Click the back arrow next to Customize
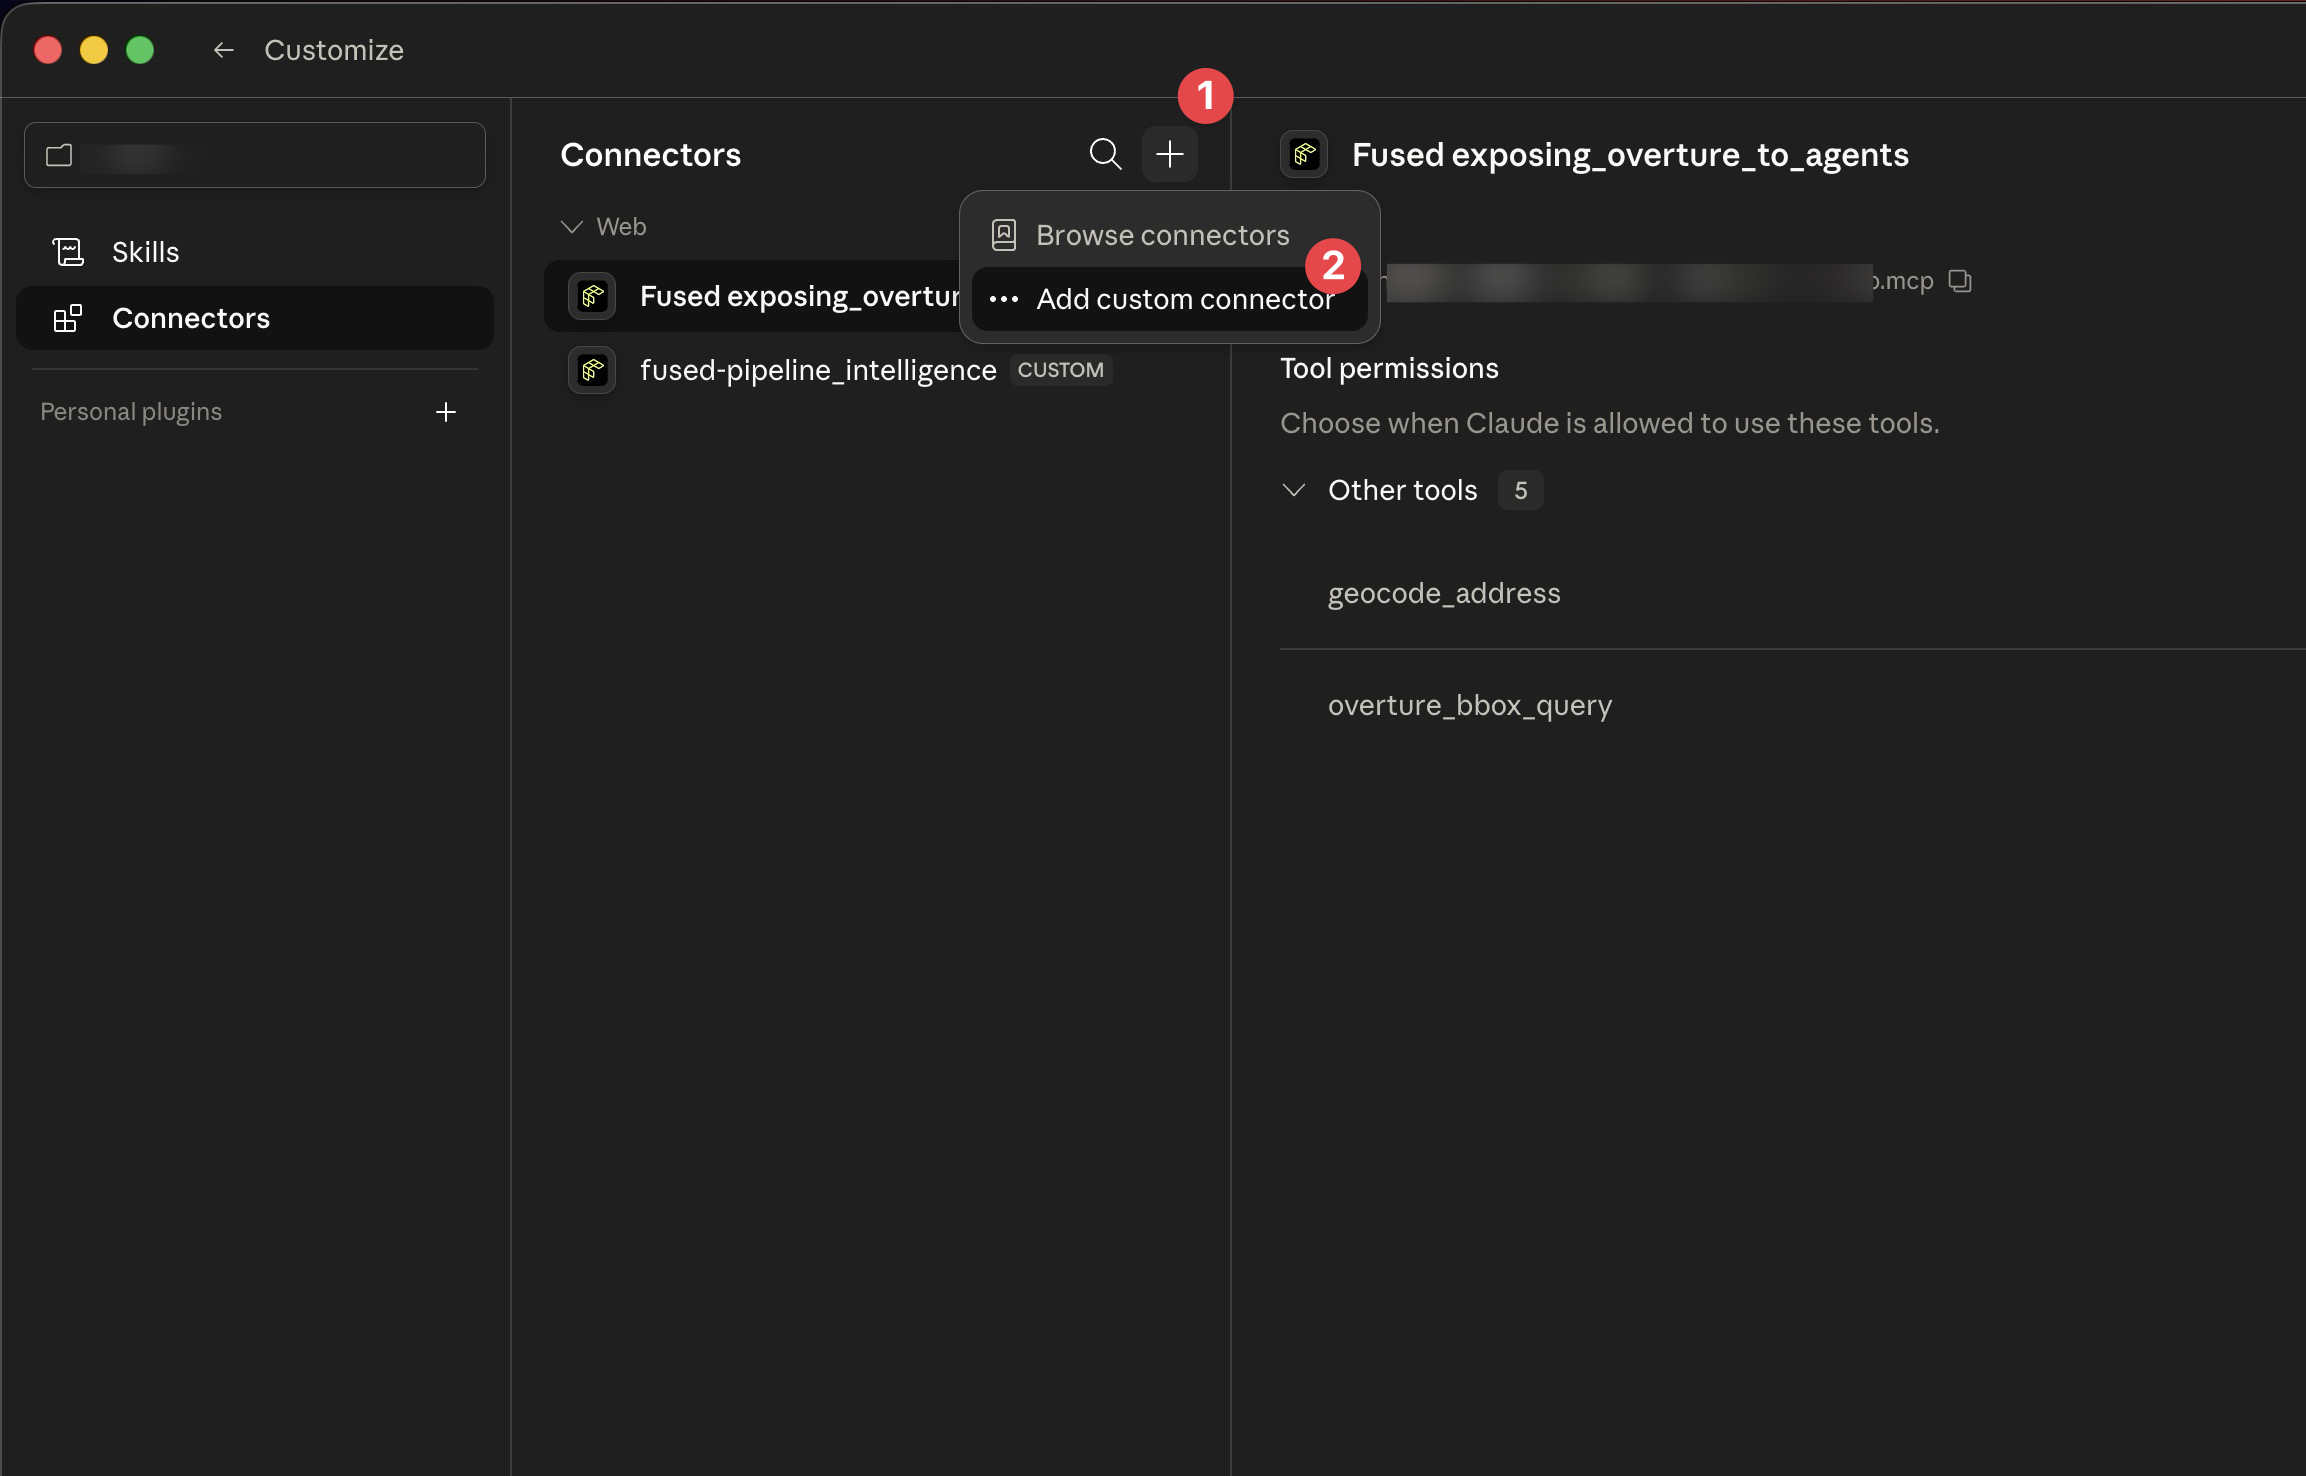This screenshot has height=1476, width=2306. (x=223, y=50)
